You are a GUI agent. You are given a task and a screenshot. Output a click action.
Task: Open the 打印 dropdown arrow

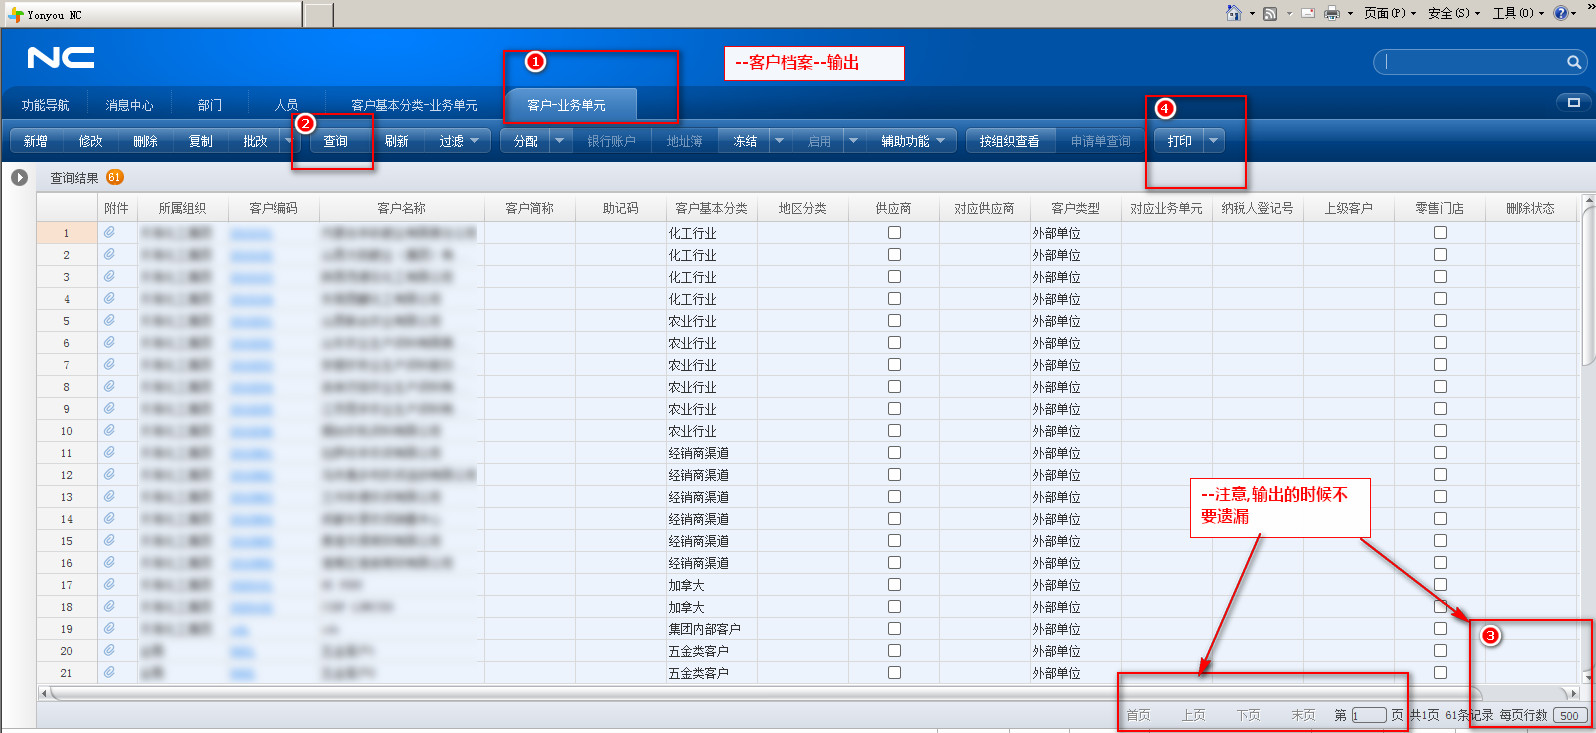1213,141
